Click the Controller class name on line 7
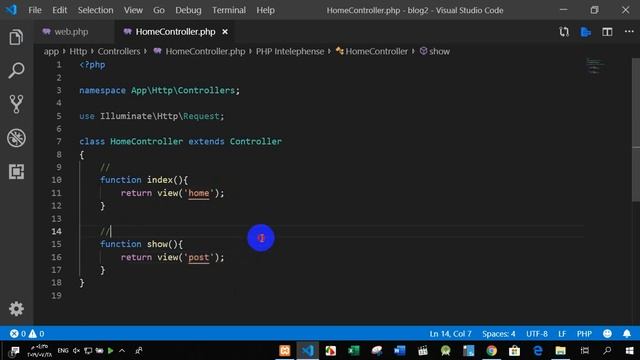Image resolution: width=640 pixels, height=360 pixels. click(x=256, y=142)
